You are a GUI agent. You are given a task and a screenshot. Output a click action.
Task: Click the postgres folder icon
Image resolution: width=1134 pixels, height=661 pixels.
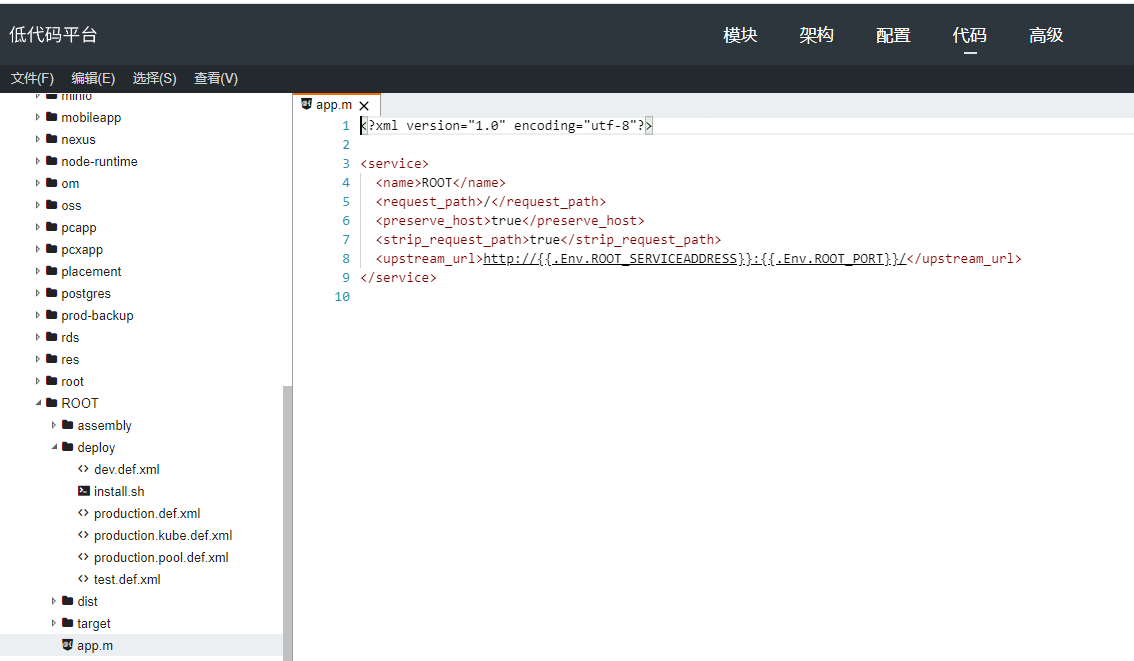[51, 293]
